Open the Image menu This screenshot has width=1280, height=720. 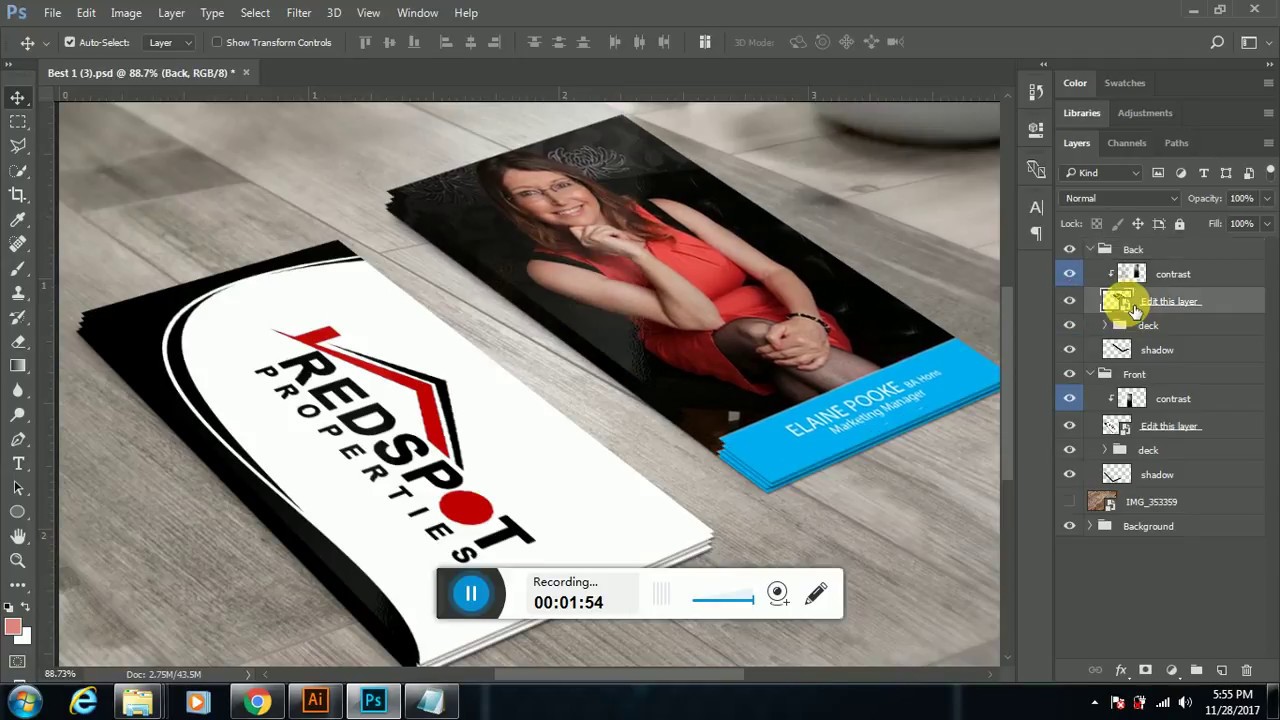(126, 13)
